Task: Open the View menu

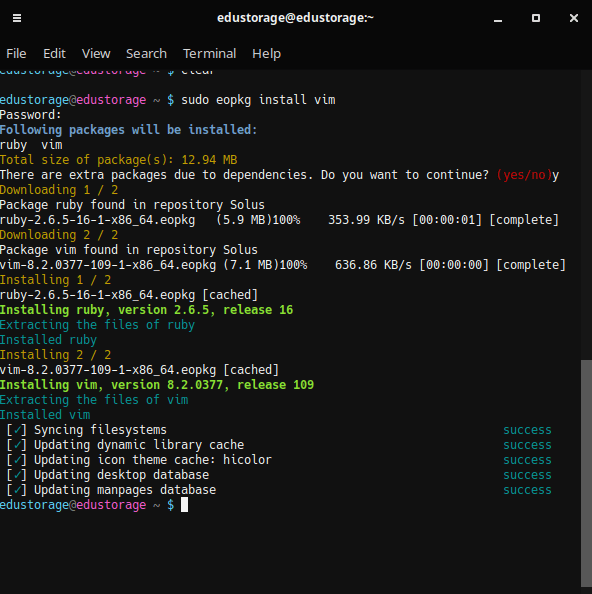Action: 96,53
